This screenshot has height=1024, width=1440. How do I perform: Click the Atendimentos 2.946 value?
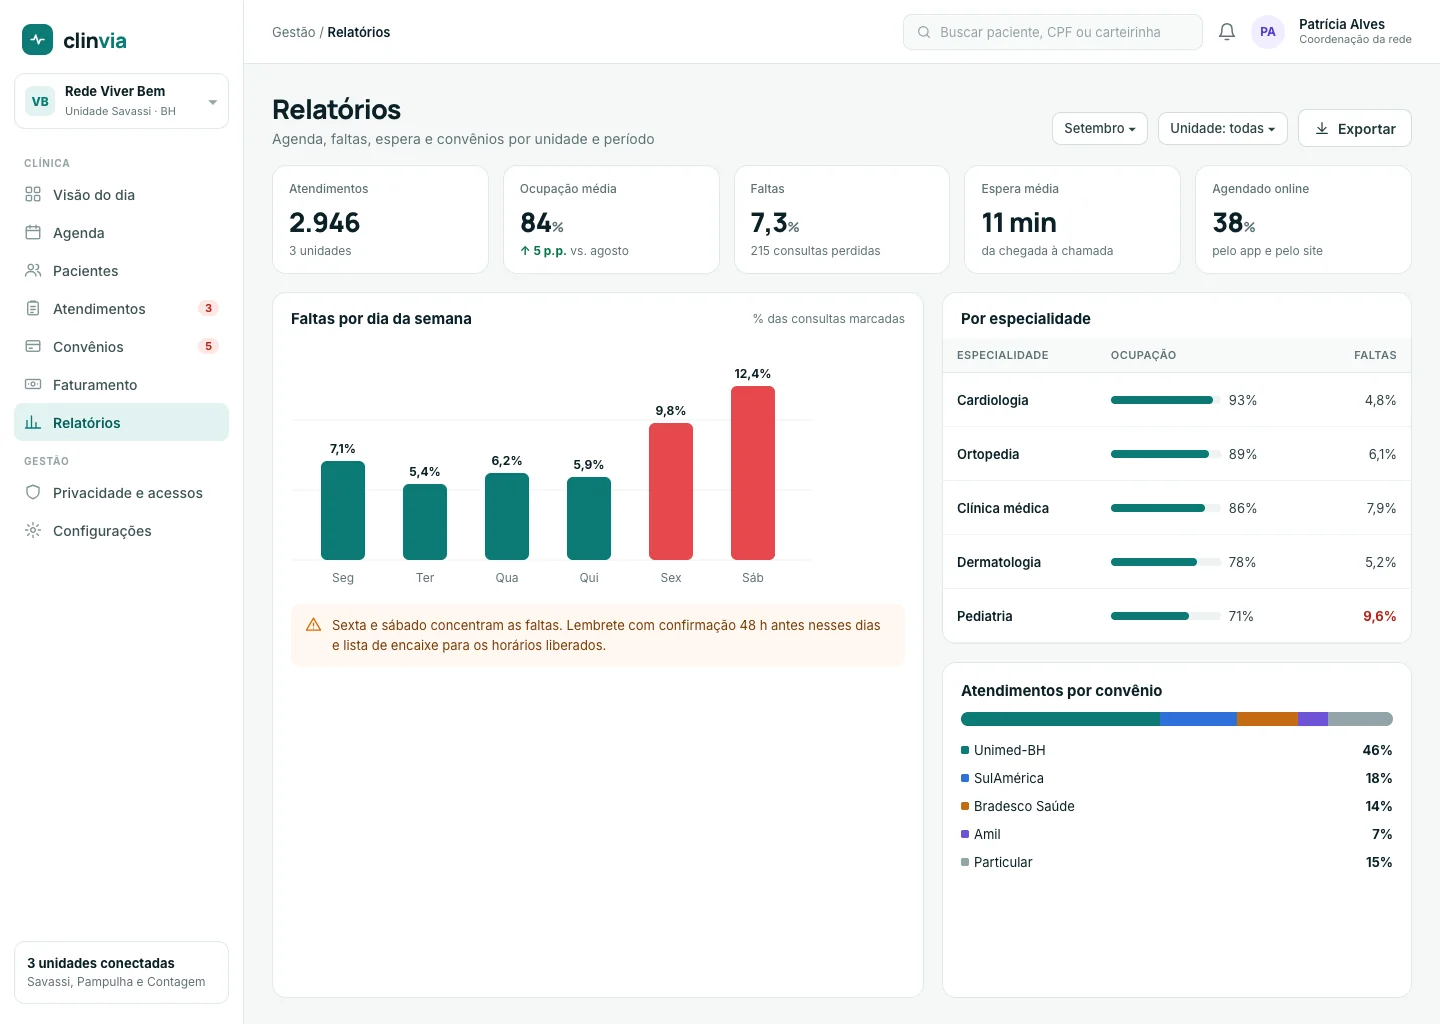[x=325, y=222]
